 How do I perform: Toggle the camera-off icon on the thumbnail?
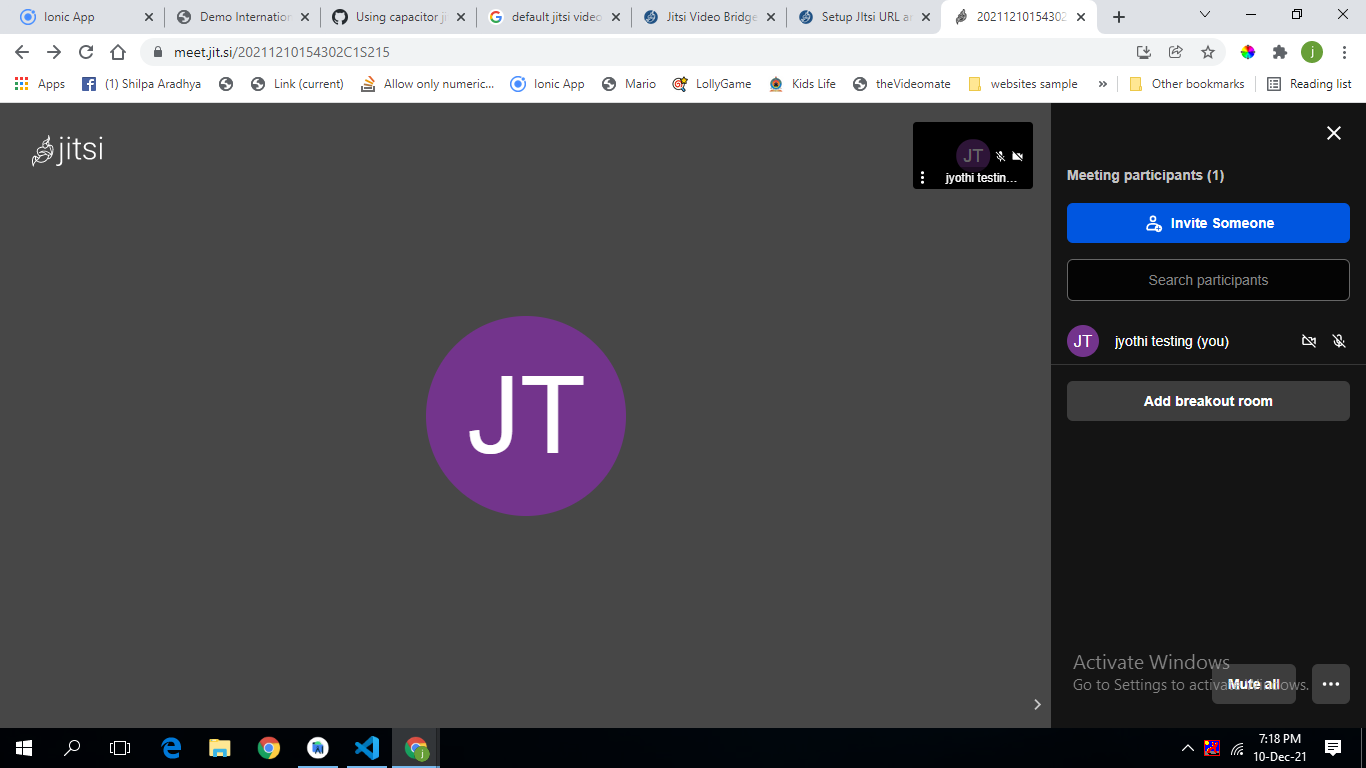pos(1018,156)
